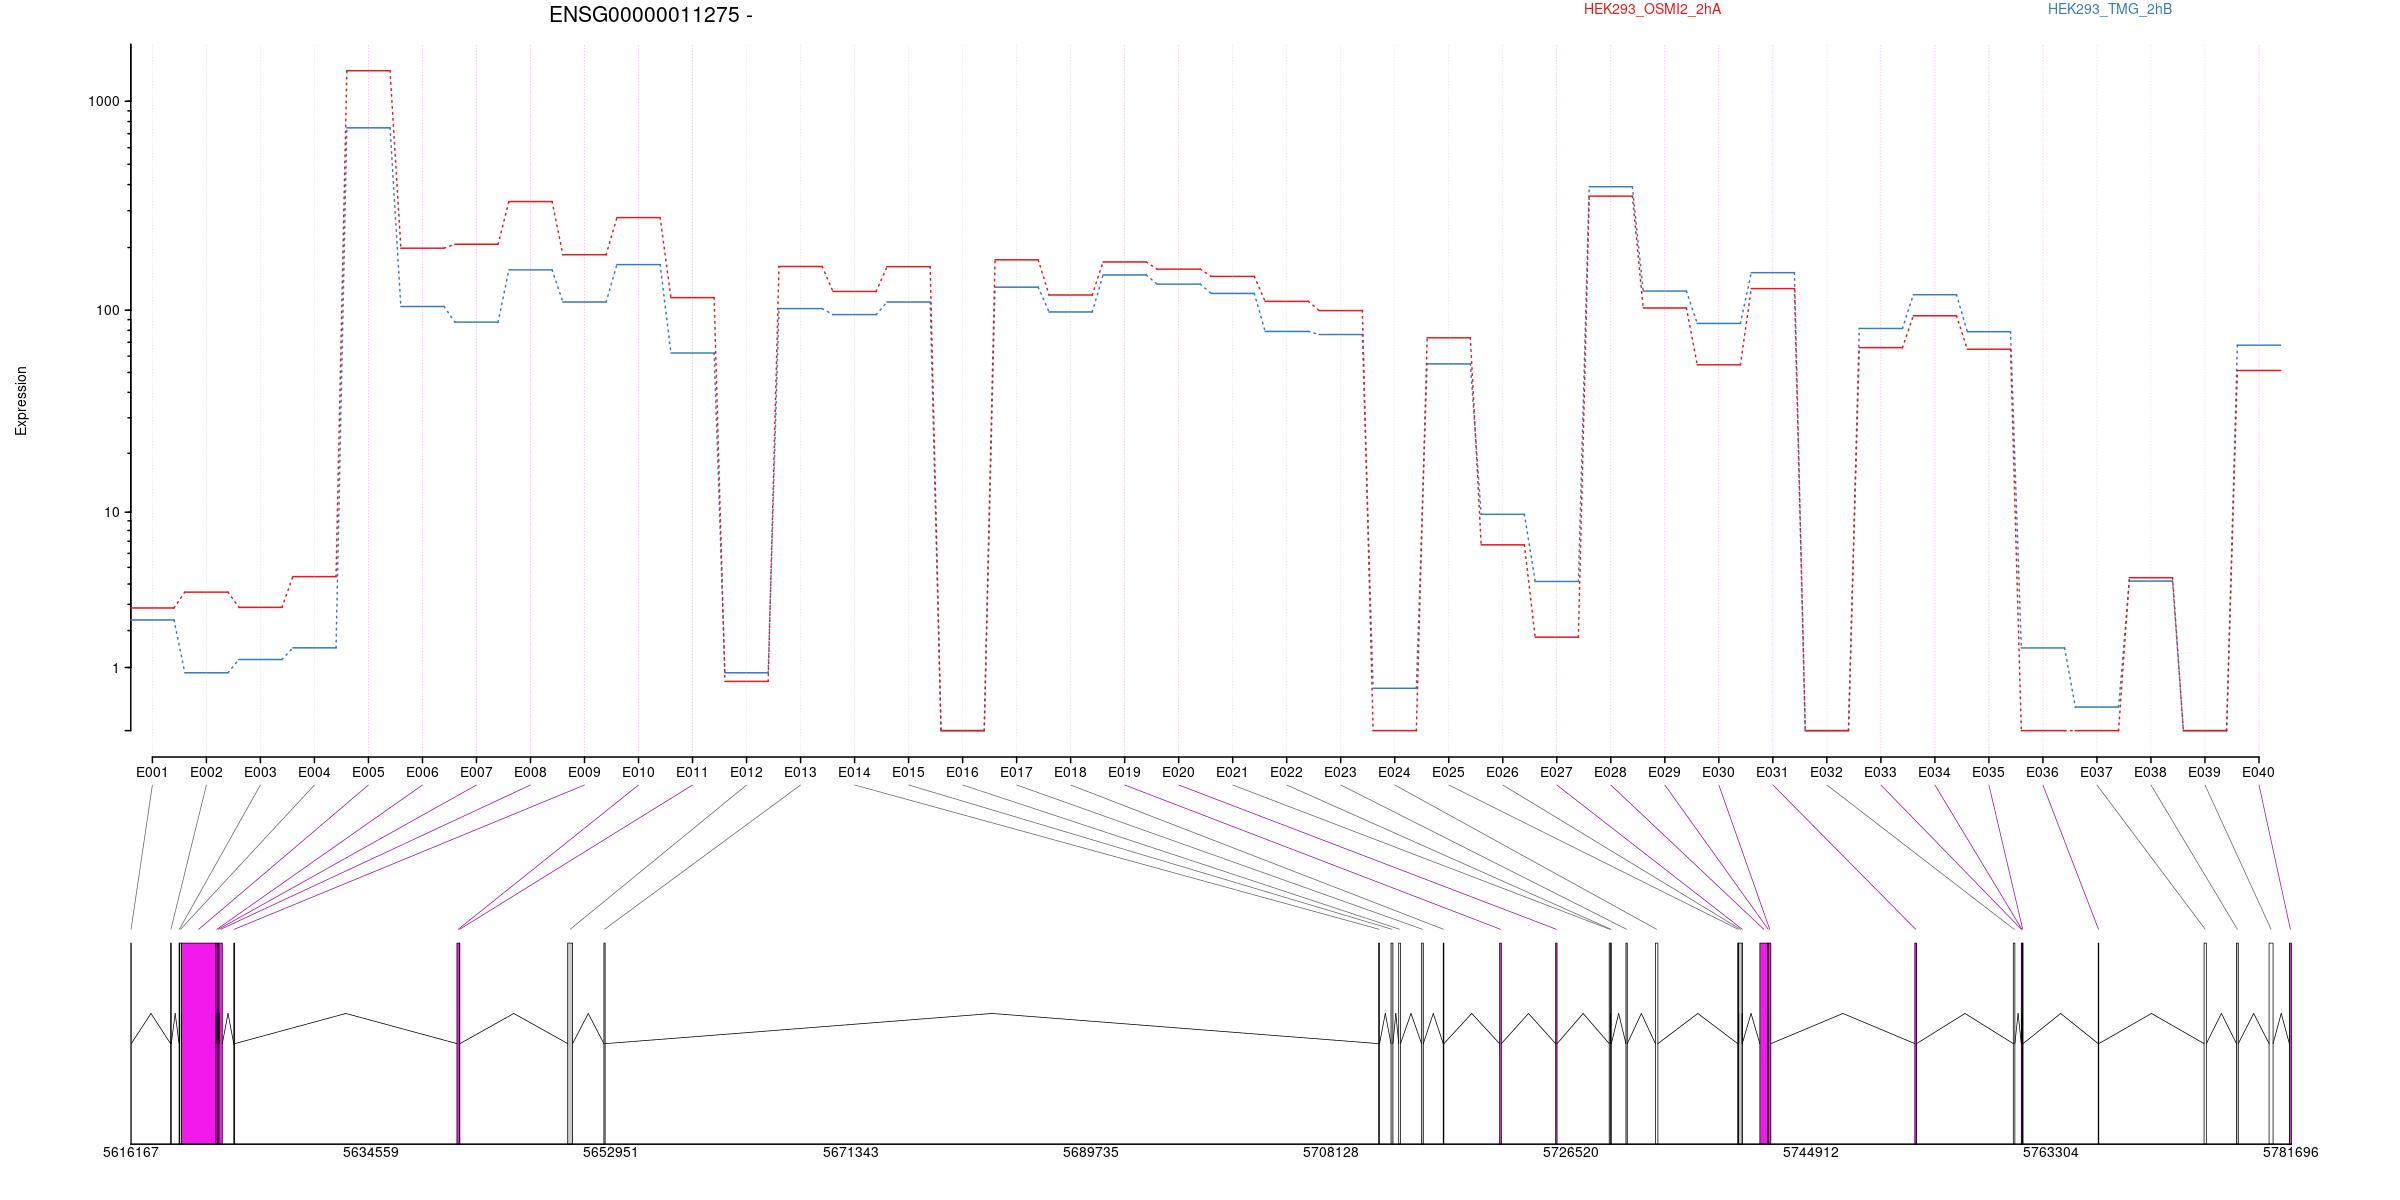Click the y-axis tick label 1
This screenshot has width=2400, height=1200.
point(116,668)
